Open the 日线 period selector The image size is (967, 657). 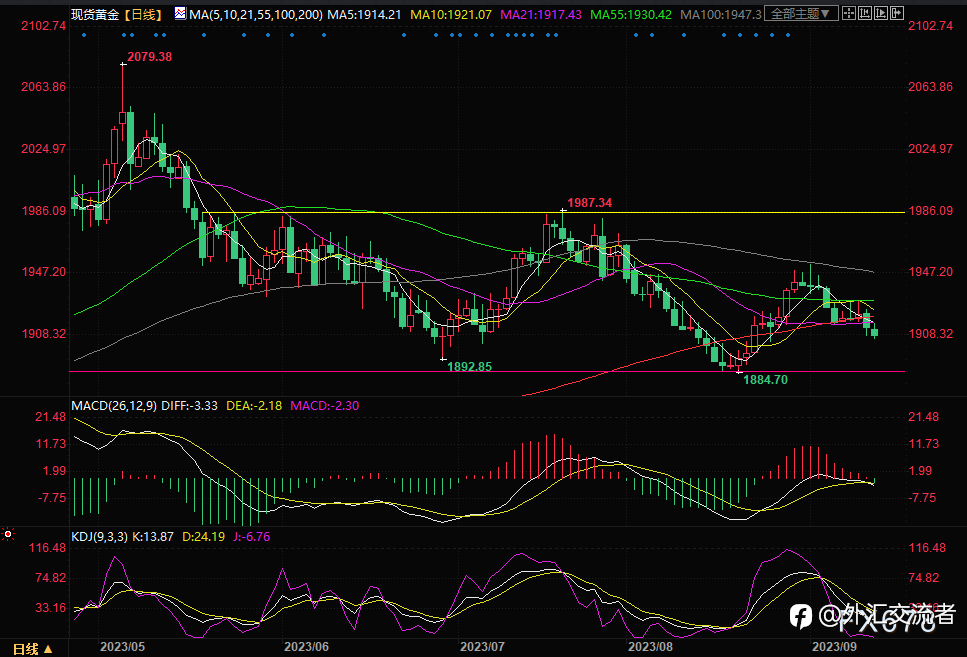coord(33,649)
